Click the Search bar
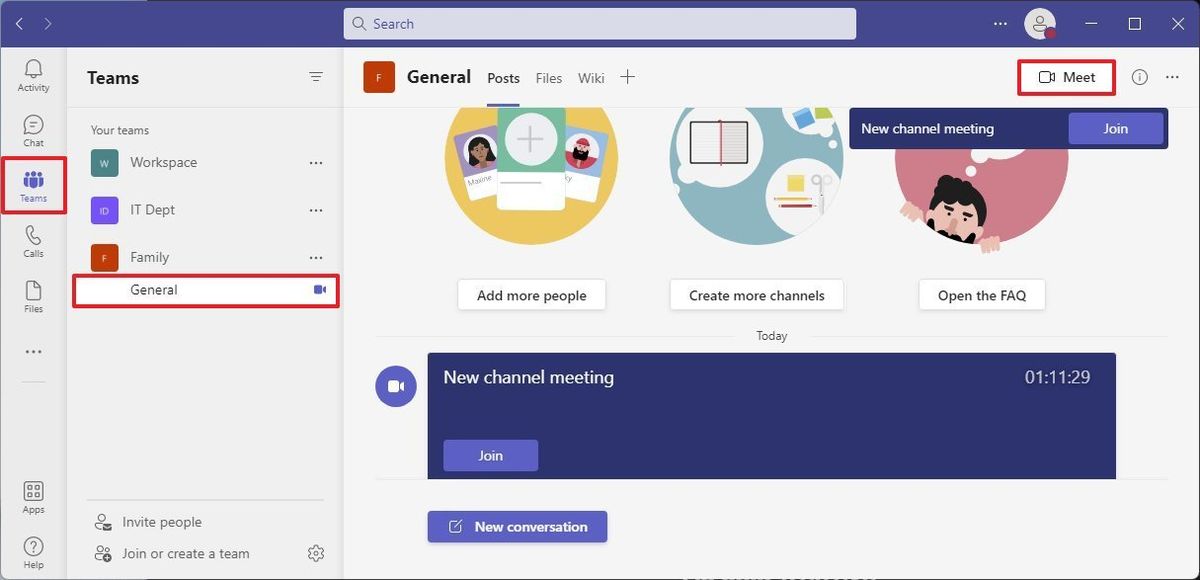The height and width of the screenshot is (580, 1200). (600, 22)
